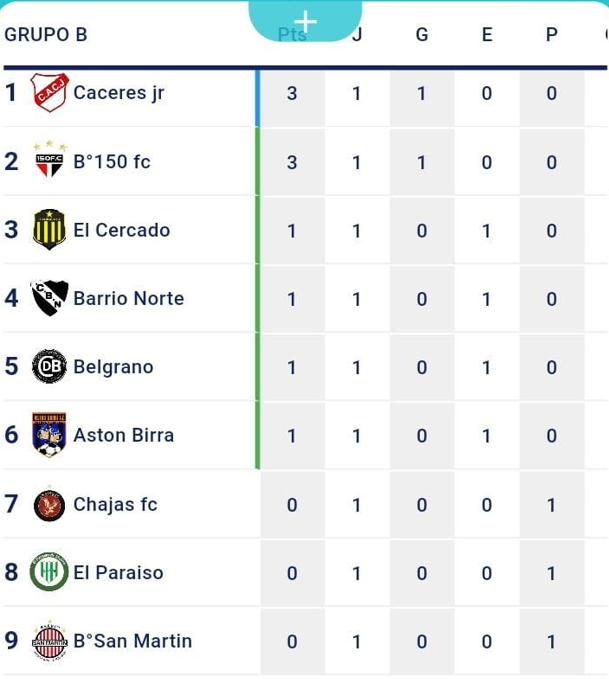This screenshot has height=679, width=609.
Task: Tap Aston Birra's draws value cell
Action: pos(487,436)
